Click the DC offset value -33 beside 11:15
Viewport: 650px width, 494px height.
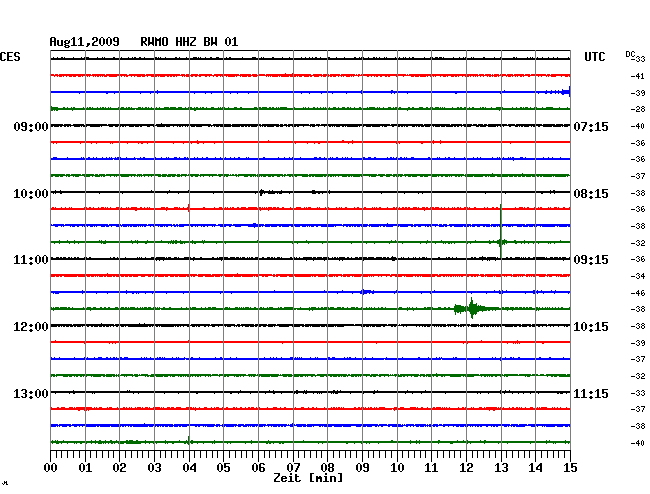tap(638, 393)
